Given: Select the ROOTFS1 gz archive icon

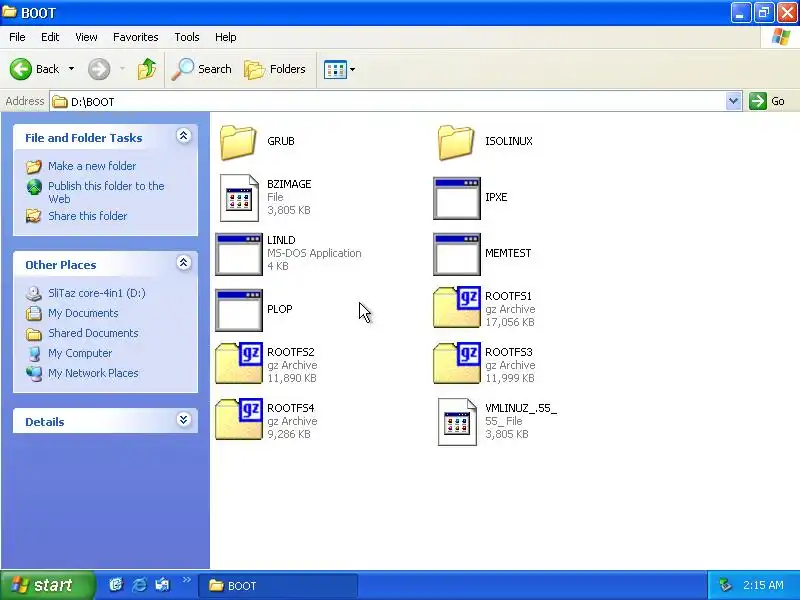Looking at the screenshot, I should pyautogui.click(x=457, y=308).
